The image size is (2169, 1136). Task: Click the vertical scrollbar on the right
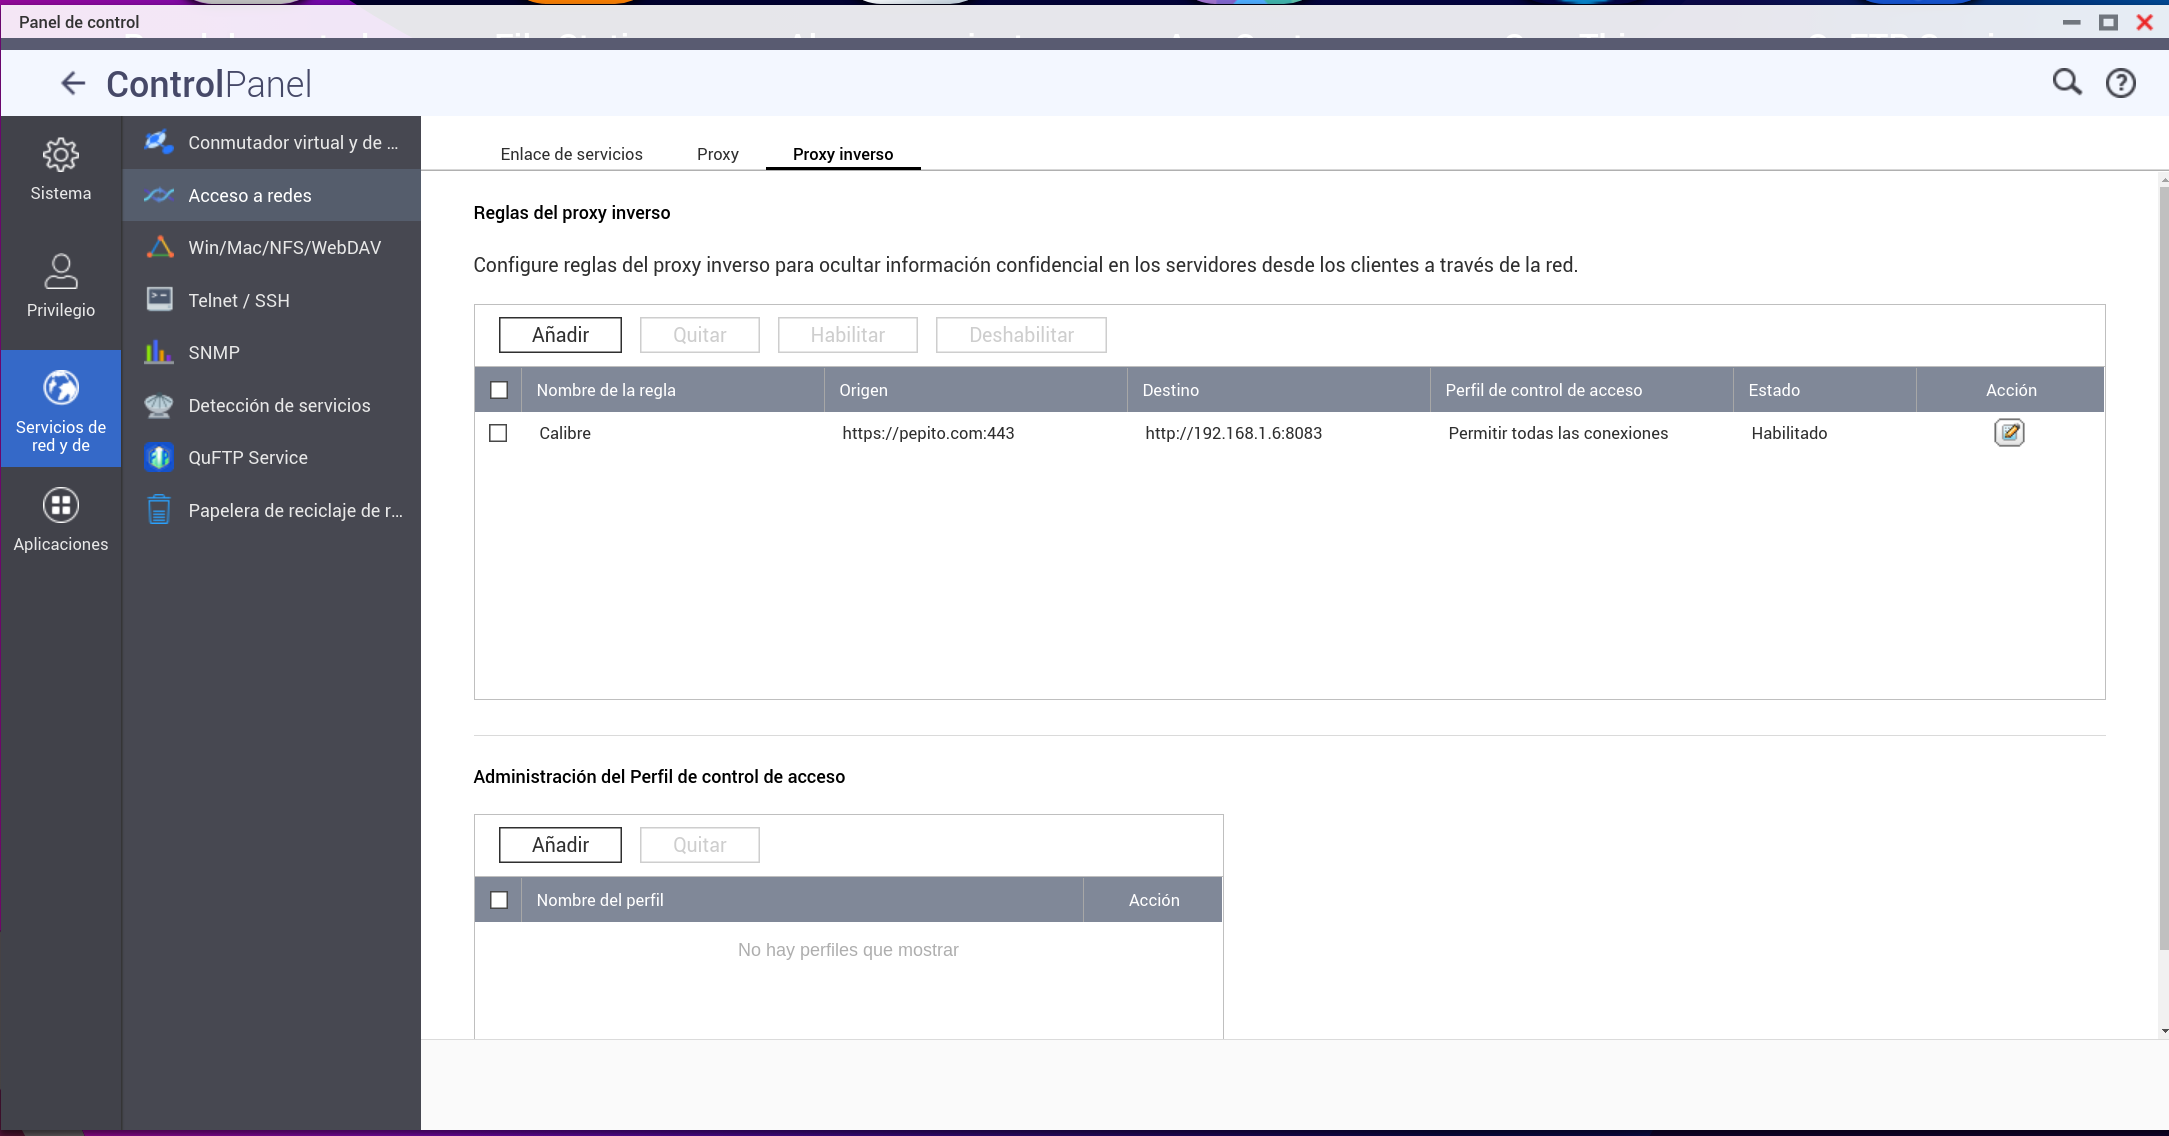pyautogui.click(x=2163, y=560)
